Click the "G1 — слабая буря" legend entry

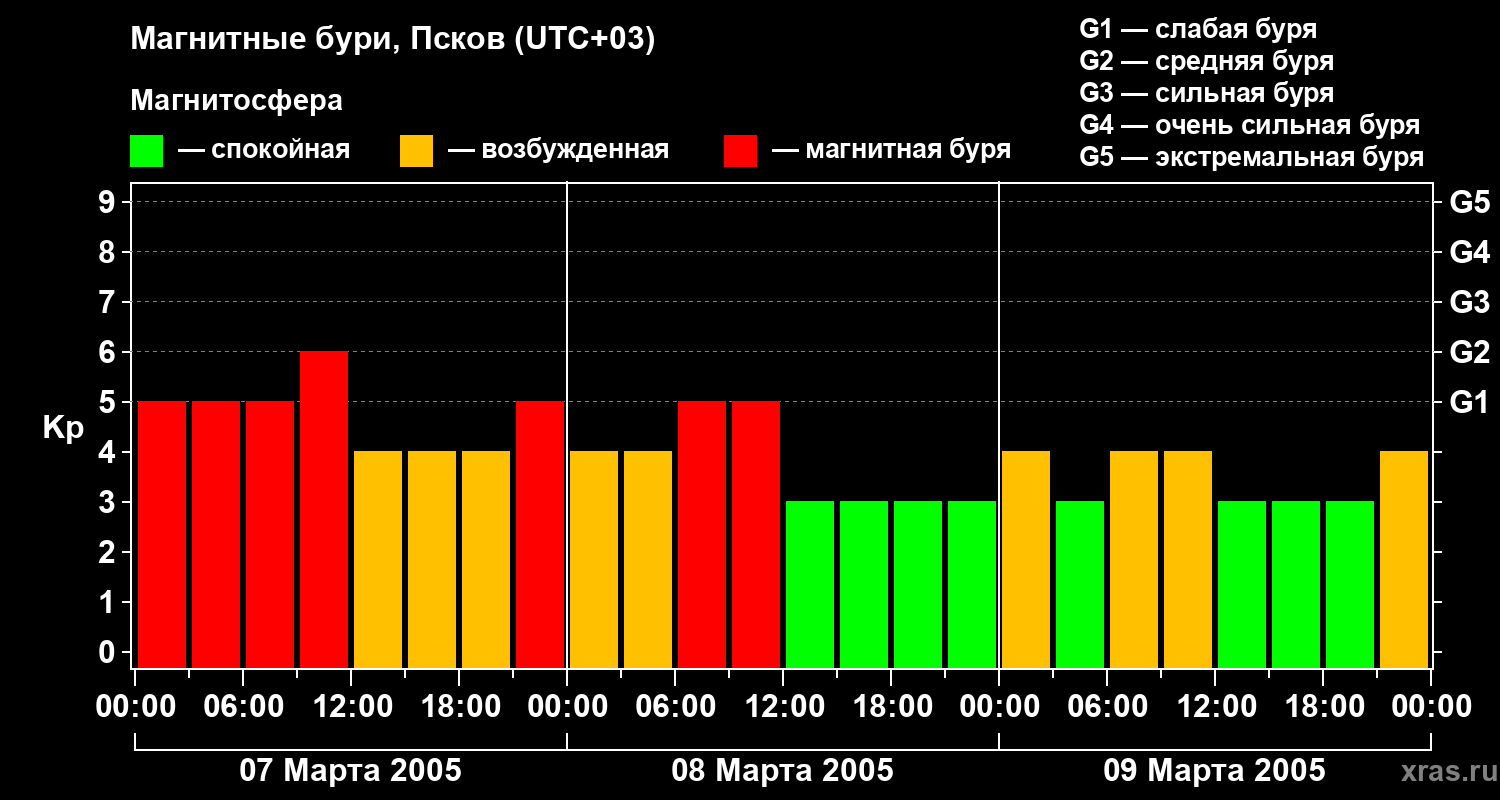[1198, 29]
